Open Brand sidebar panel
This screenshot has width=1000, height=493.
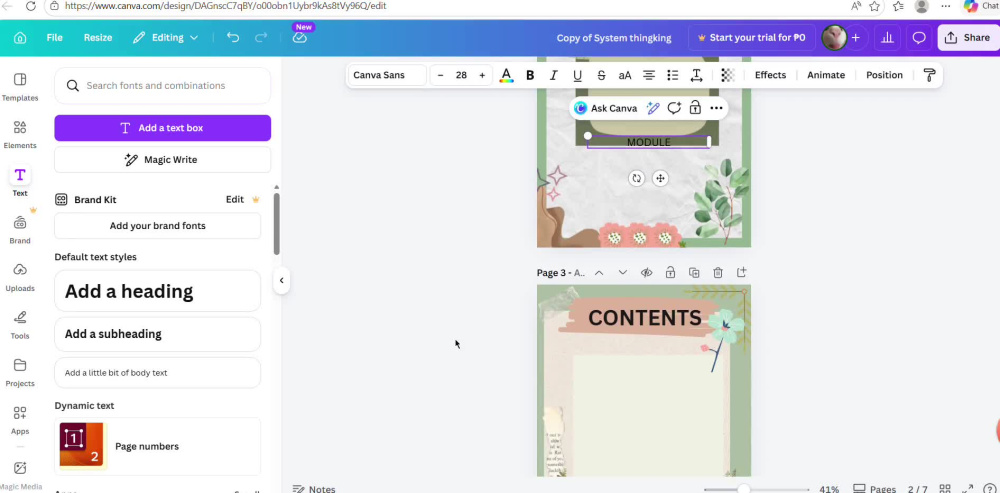(x=20, y=230)
